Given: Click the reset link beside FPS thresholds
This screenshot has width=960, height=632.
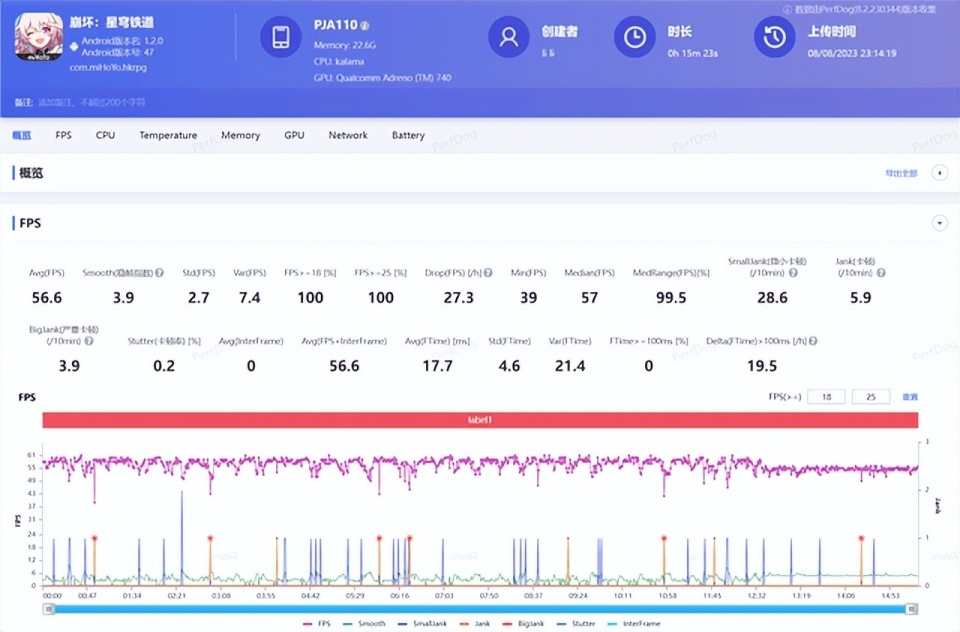Looking at the screenshot, I should tap(910, 397).
